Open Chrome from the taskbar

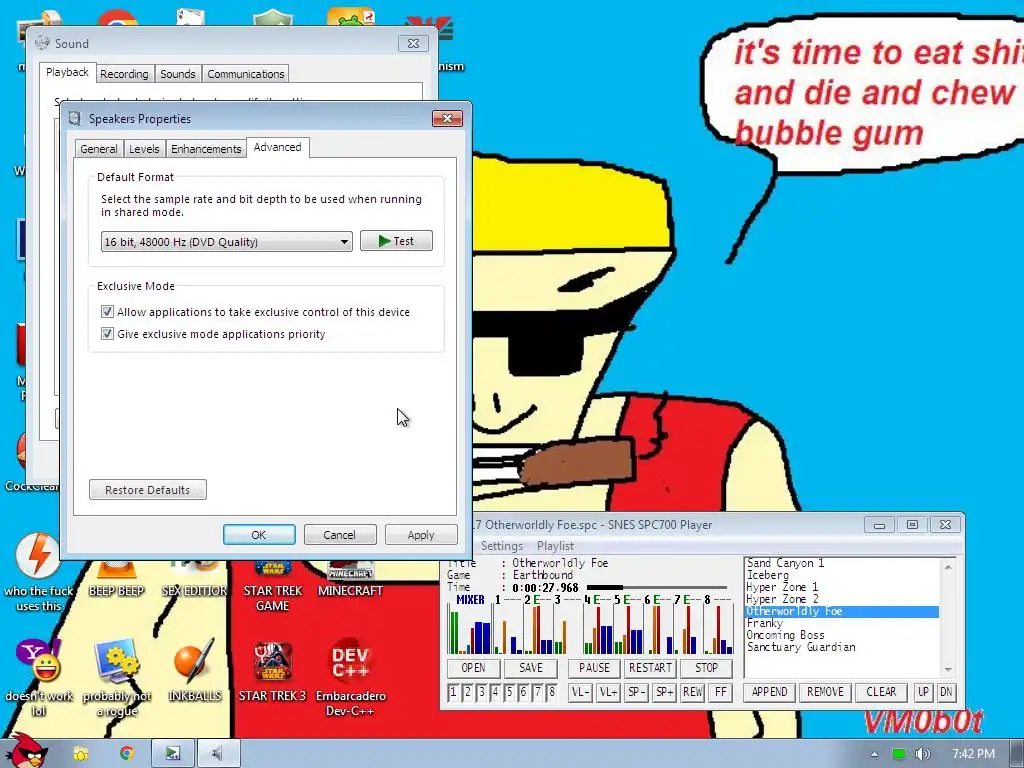(x=127, y=754)
